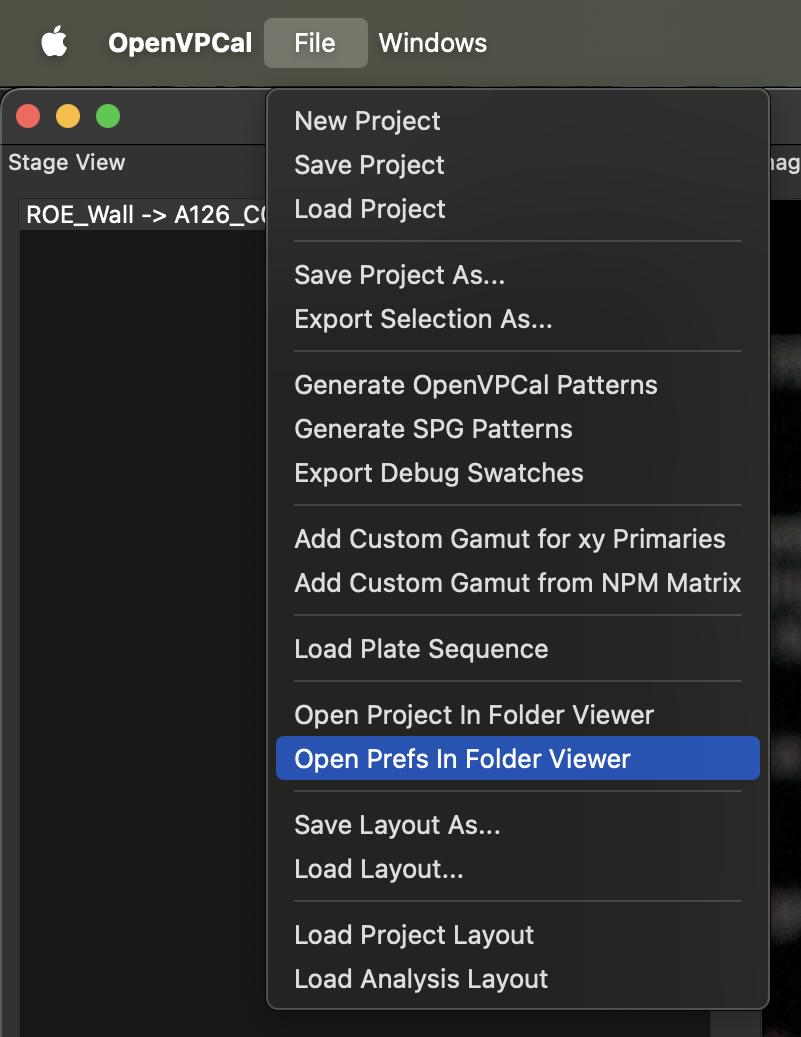
Task: Select Load Analysis Layout
Action: click(x=518, y=979)
